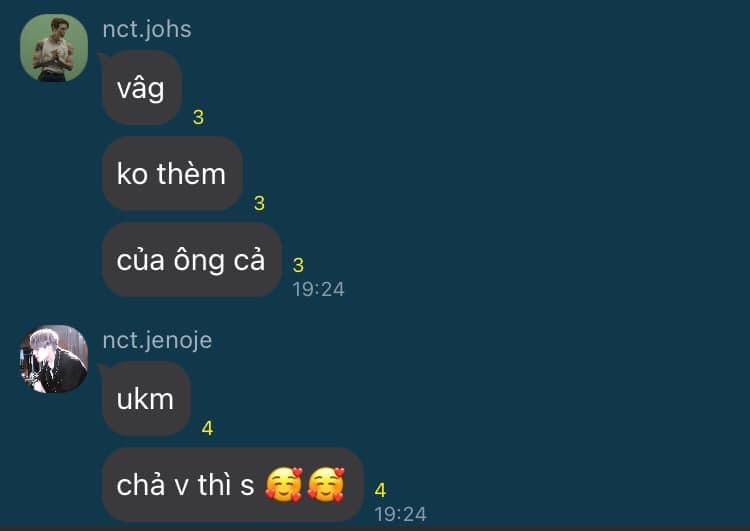750x531 pixels.
Task: Tap second smiling-hearts emoji in message
Action: [x=326, y=485]
